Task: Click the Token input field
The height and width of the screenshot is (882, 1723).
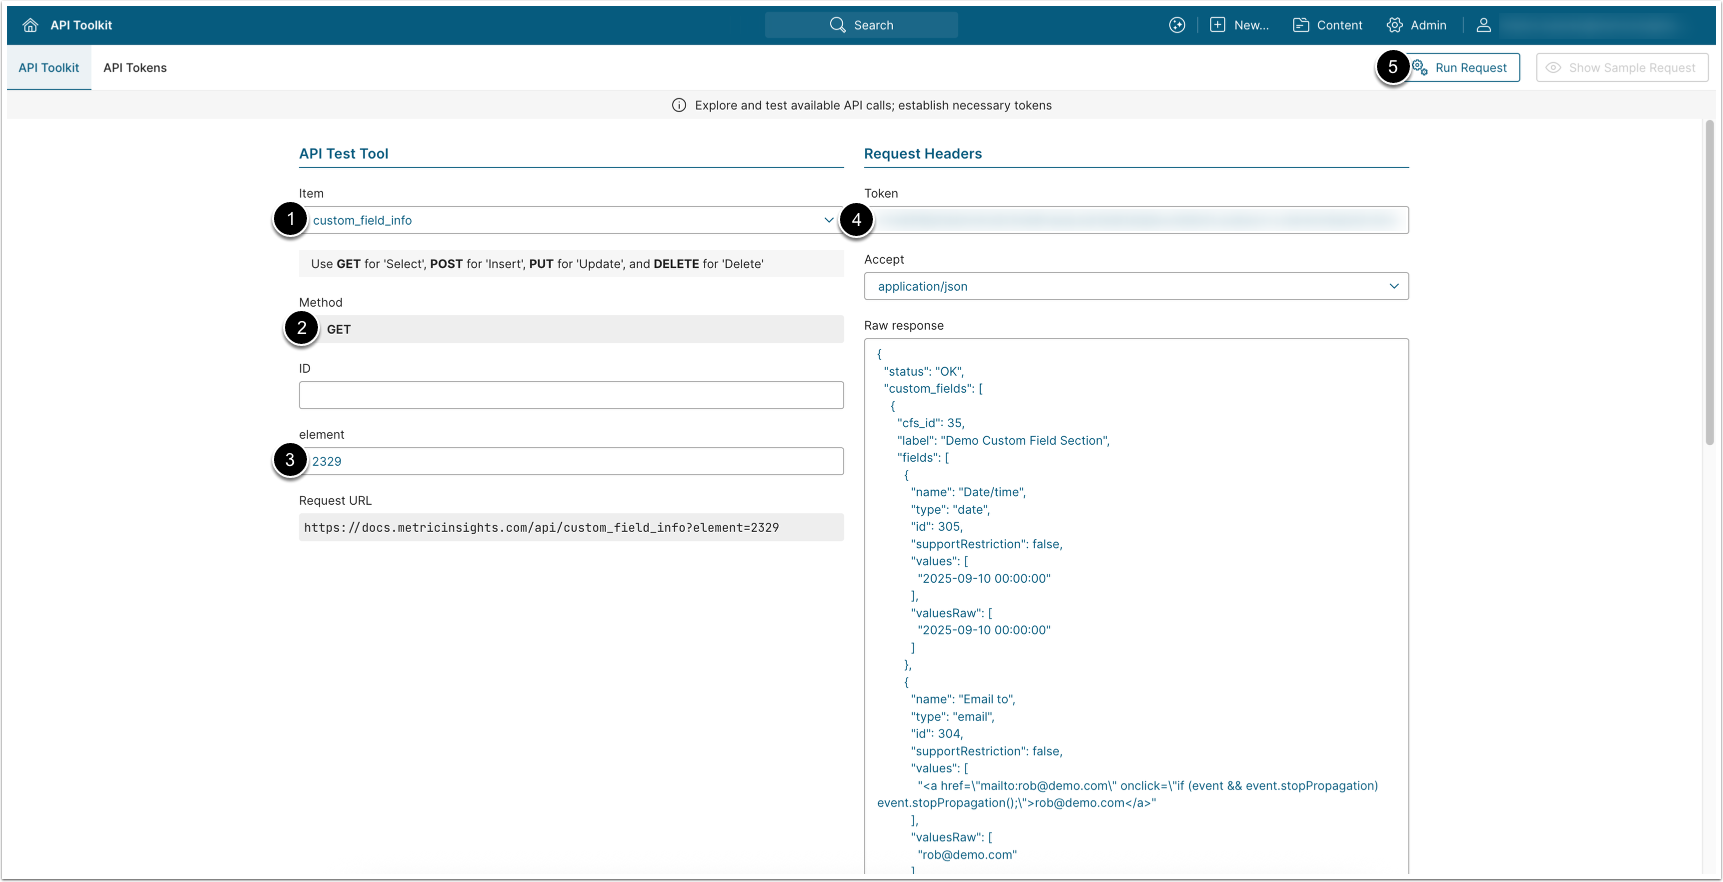Action: pos(1136,220)
